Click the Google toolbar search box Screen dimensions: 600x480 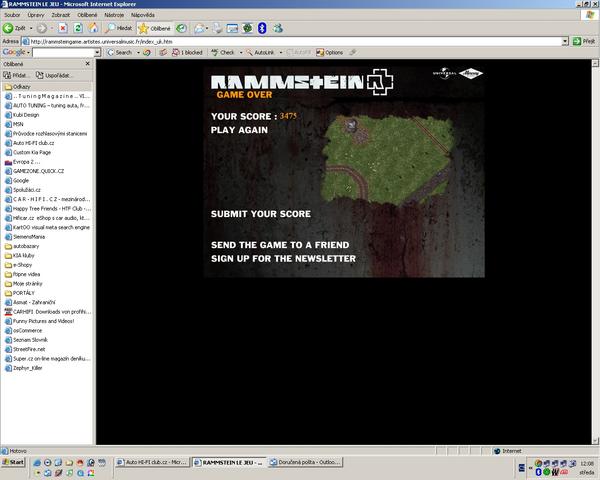point(63,52)
